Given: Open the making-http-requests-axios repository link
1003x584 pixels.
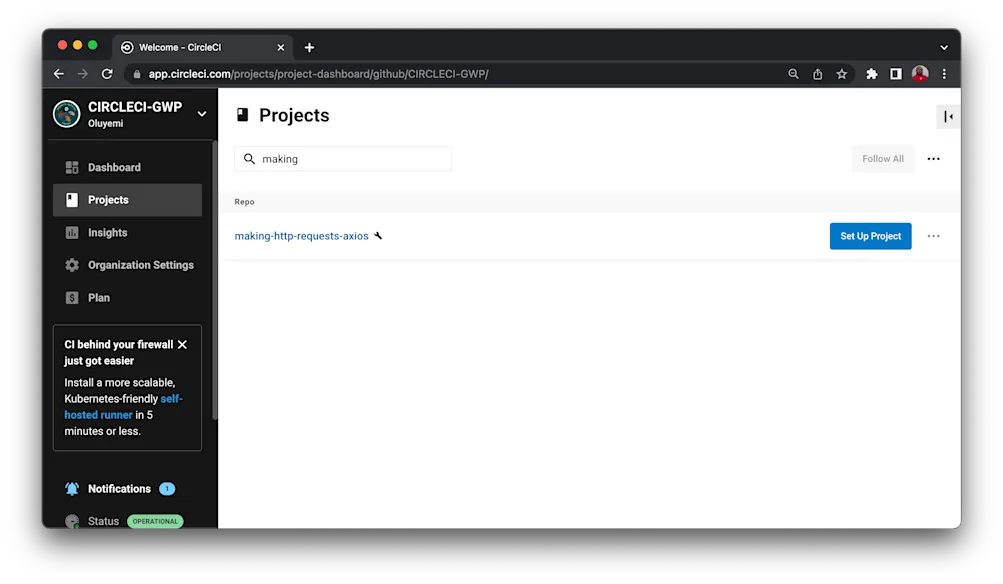Looking at the screenshot, I should tap(300, 235).
